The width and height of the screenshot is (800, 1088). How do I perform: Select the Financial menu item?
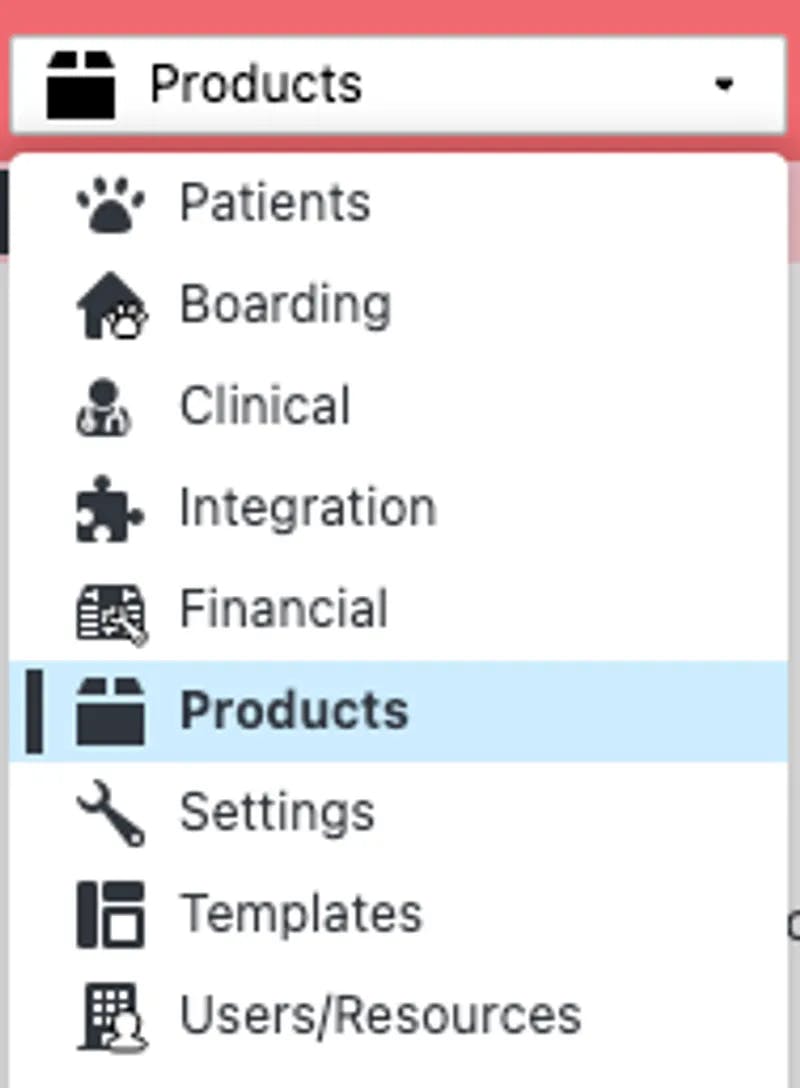(x=284, y=611)
